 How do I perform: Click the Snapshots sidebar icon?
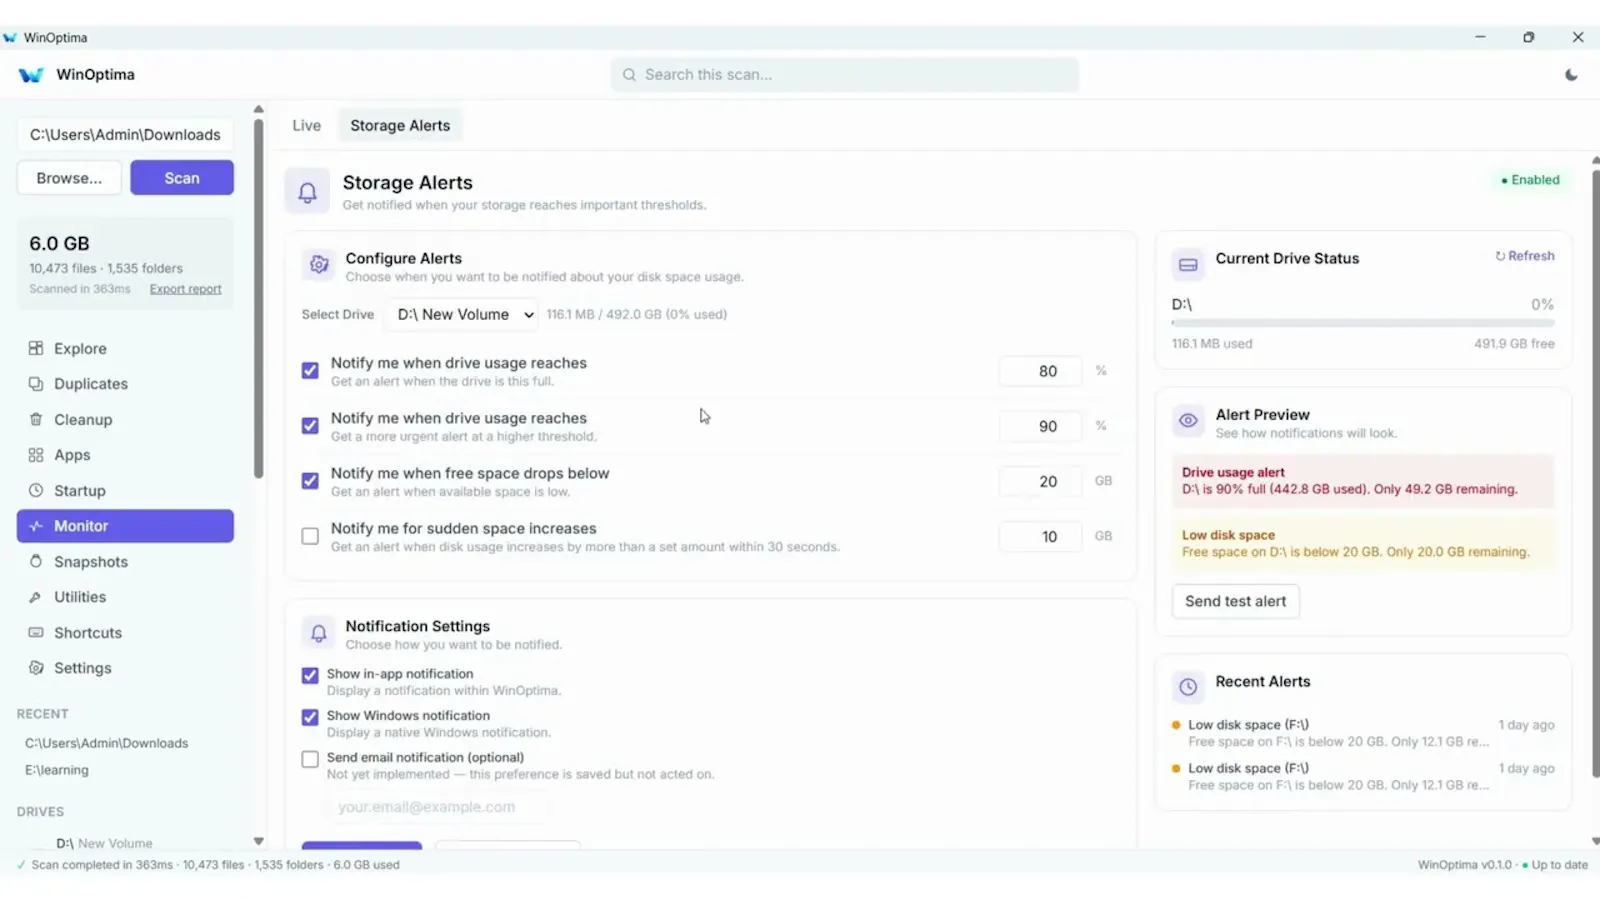pos(36,562)
